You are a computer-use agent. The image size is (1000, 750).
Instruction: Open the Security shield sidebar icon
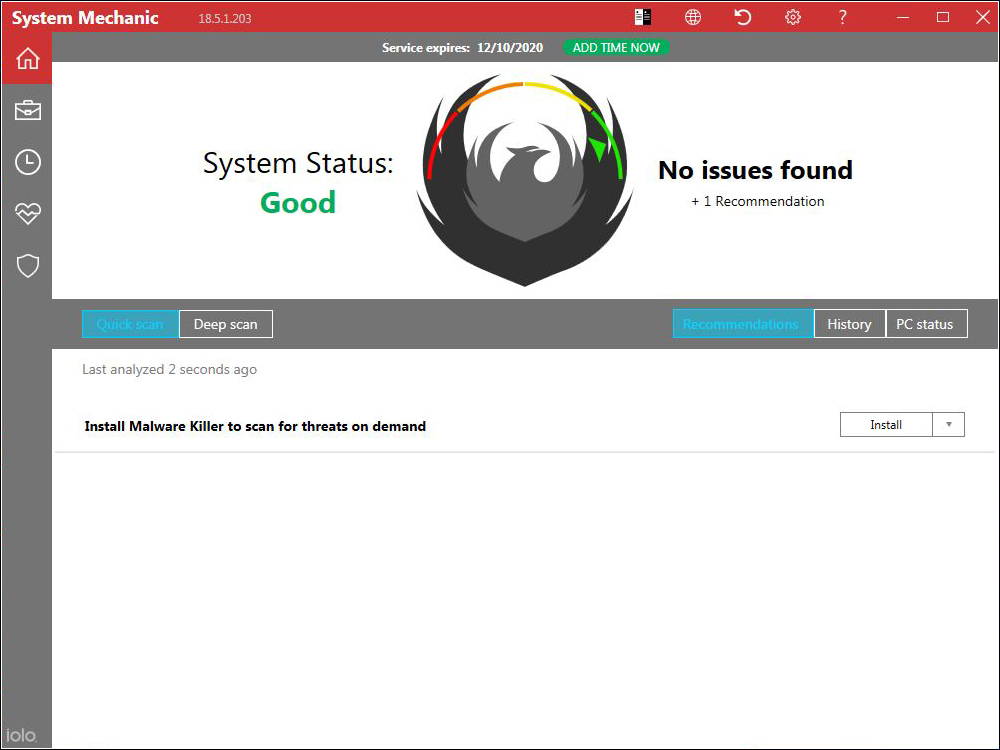pos(27,266)
